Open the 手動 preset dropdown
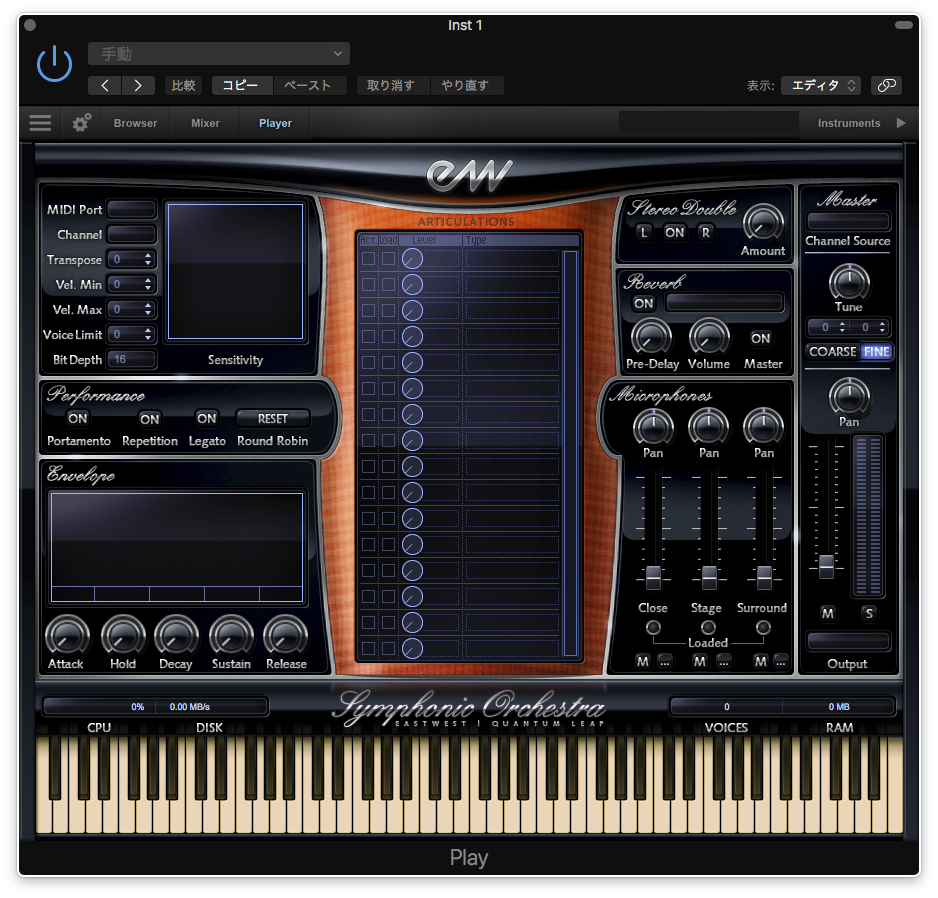 coord(219,54)
